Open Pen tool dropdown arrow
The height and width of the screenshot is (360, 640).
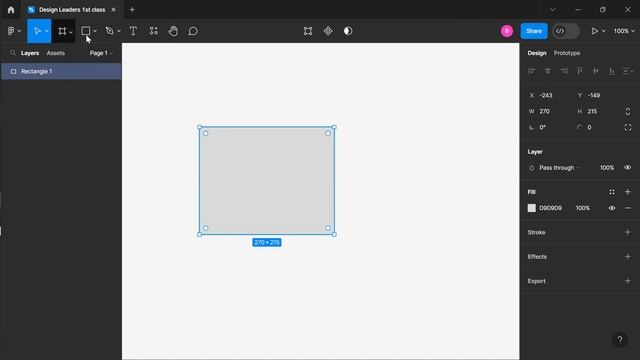pyautogui.click(x=119, y=31)
